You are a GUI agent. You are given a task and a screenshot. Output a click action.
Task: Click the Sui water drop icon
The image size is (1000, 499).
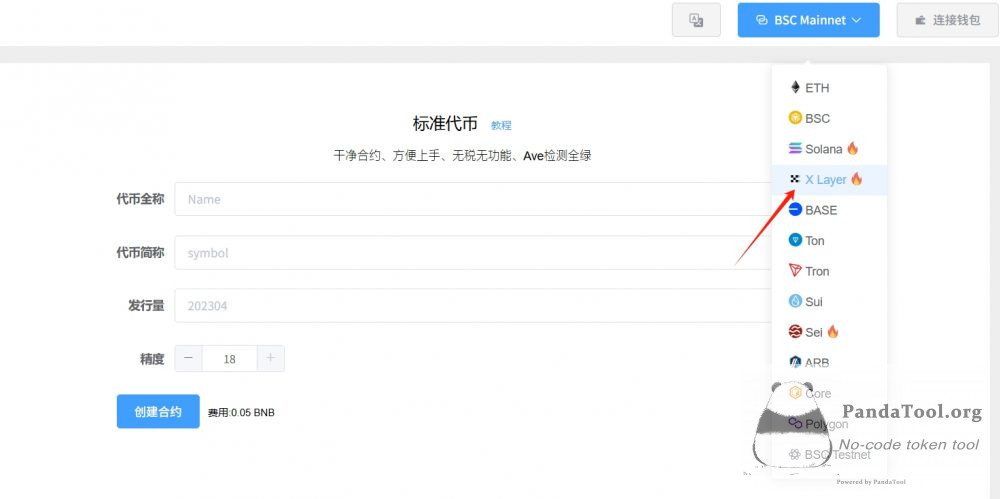(x=795, y=301)
